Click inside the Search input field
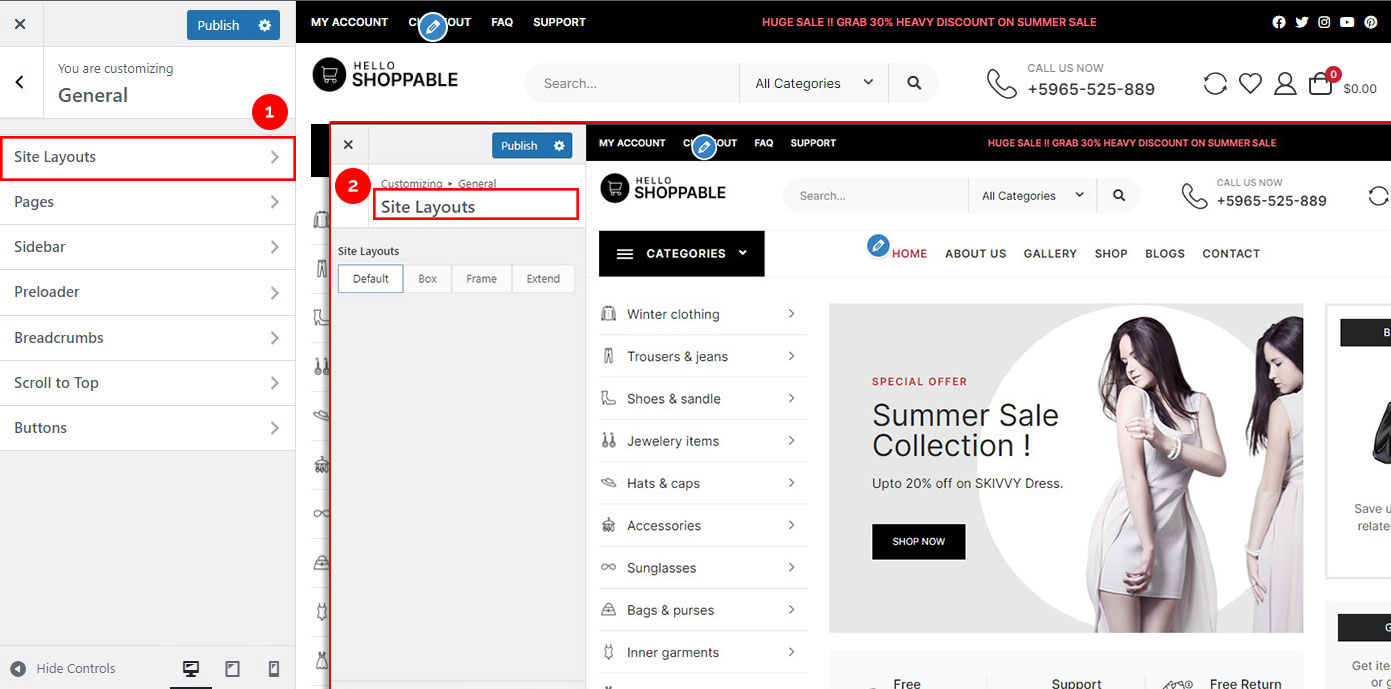Image resolution: width=1391 pixels, height=689 pixels. point(630,83)
